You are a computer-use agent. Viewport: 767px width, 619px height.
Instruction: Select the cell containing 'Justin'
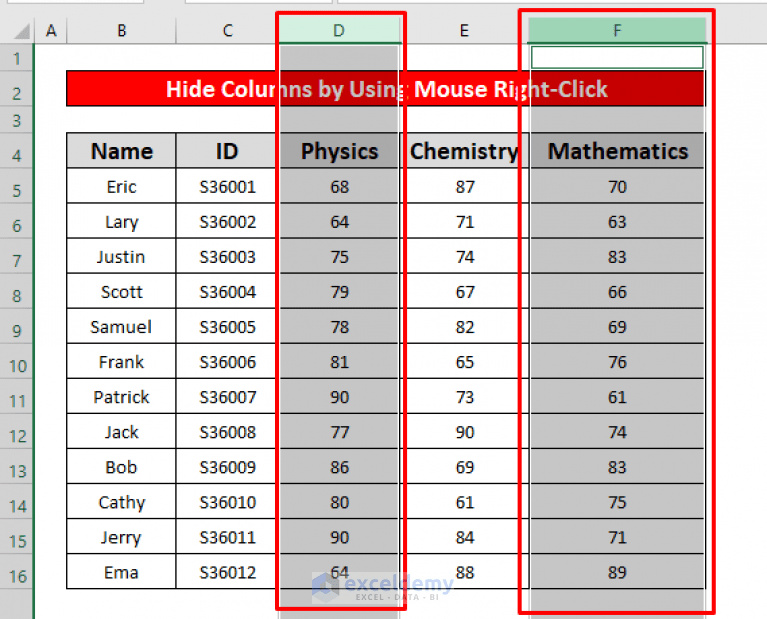pyautogui.click(x=121, y=256)
